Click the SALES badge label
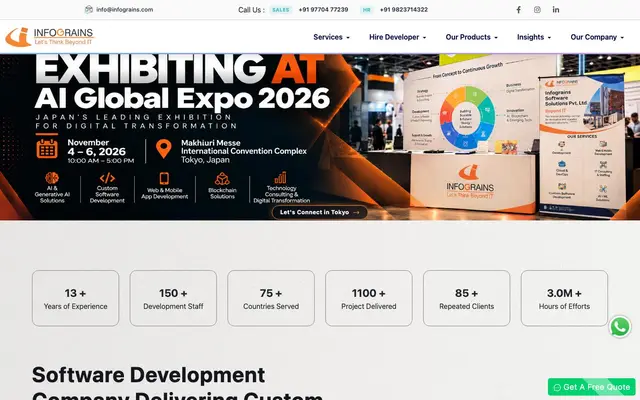Viewport: 640px width, 400px height. pos(281,10)
